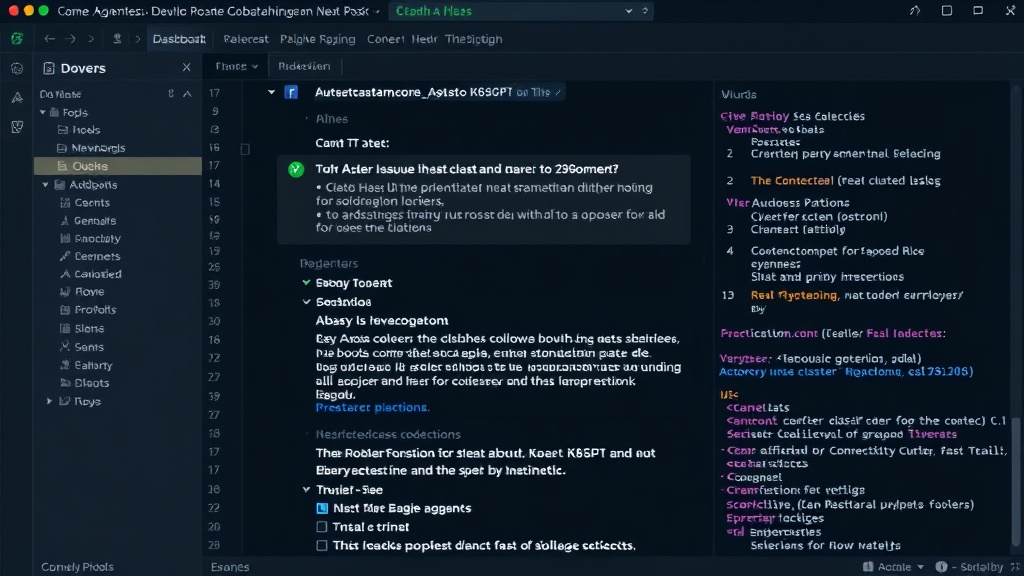Image resolution: width=1024 pixels, height=576 pixels.
Task: Click the icon in the title bar right
Action: 915,10
